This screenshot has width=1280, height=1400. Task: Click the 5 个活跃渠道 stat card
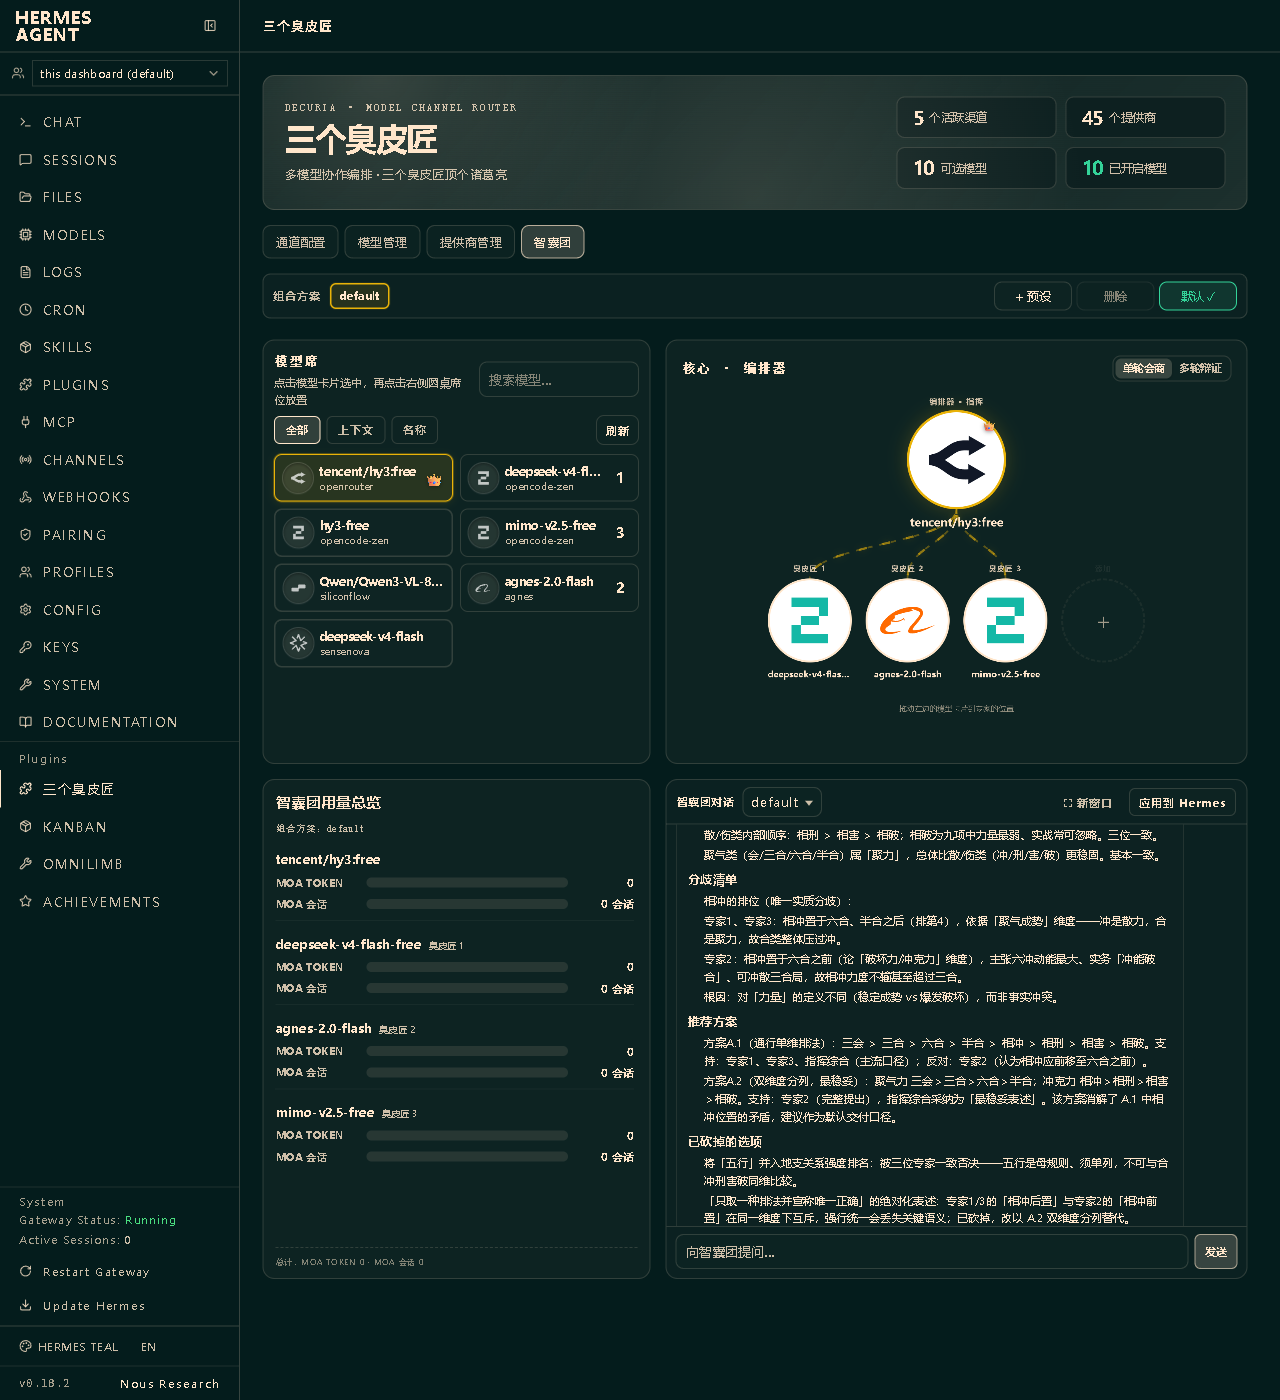tap(976, 117)
